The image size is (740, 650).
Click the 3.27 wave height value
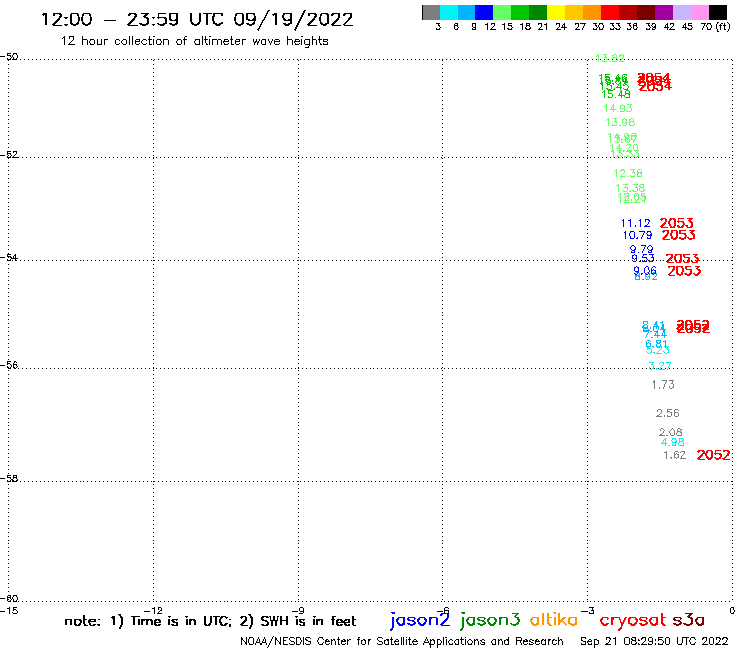click(660, 366)
